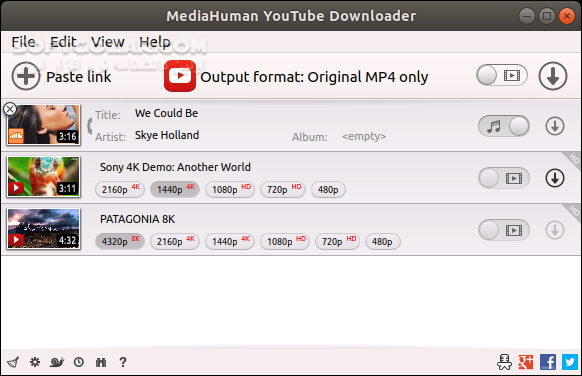Open the clock history icon
Screen dimensions: 582x376
[x=79, y=362]
